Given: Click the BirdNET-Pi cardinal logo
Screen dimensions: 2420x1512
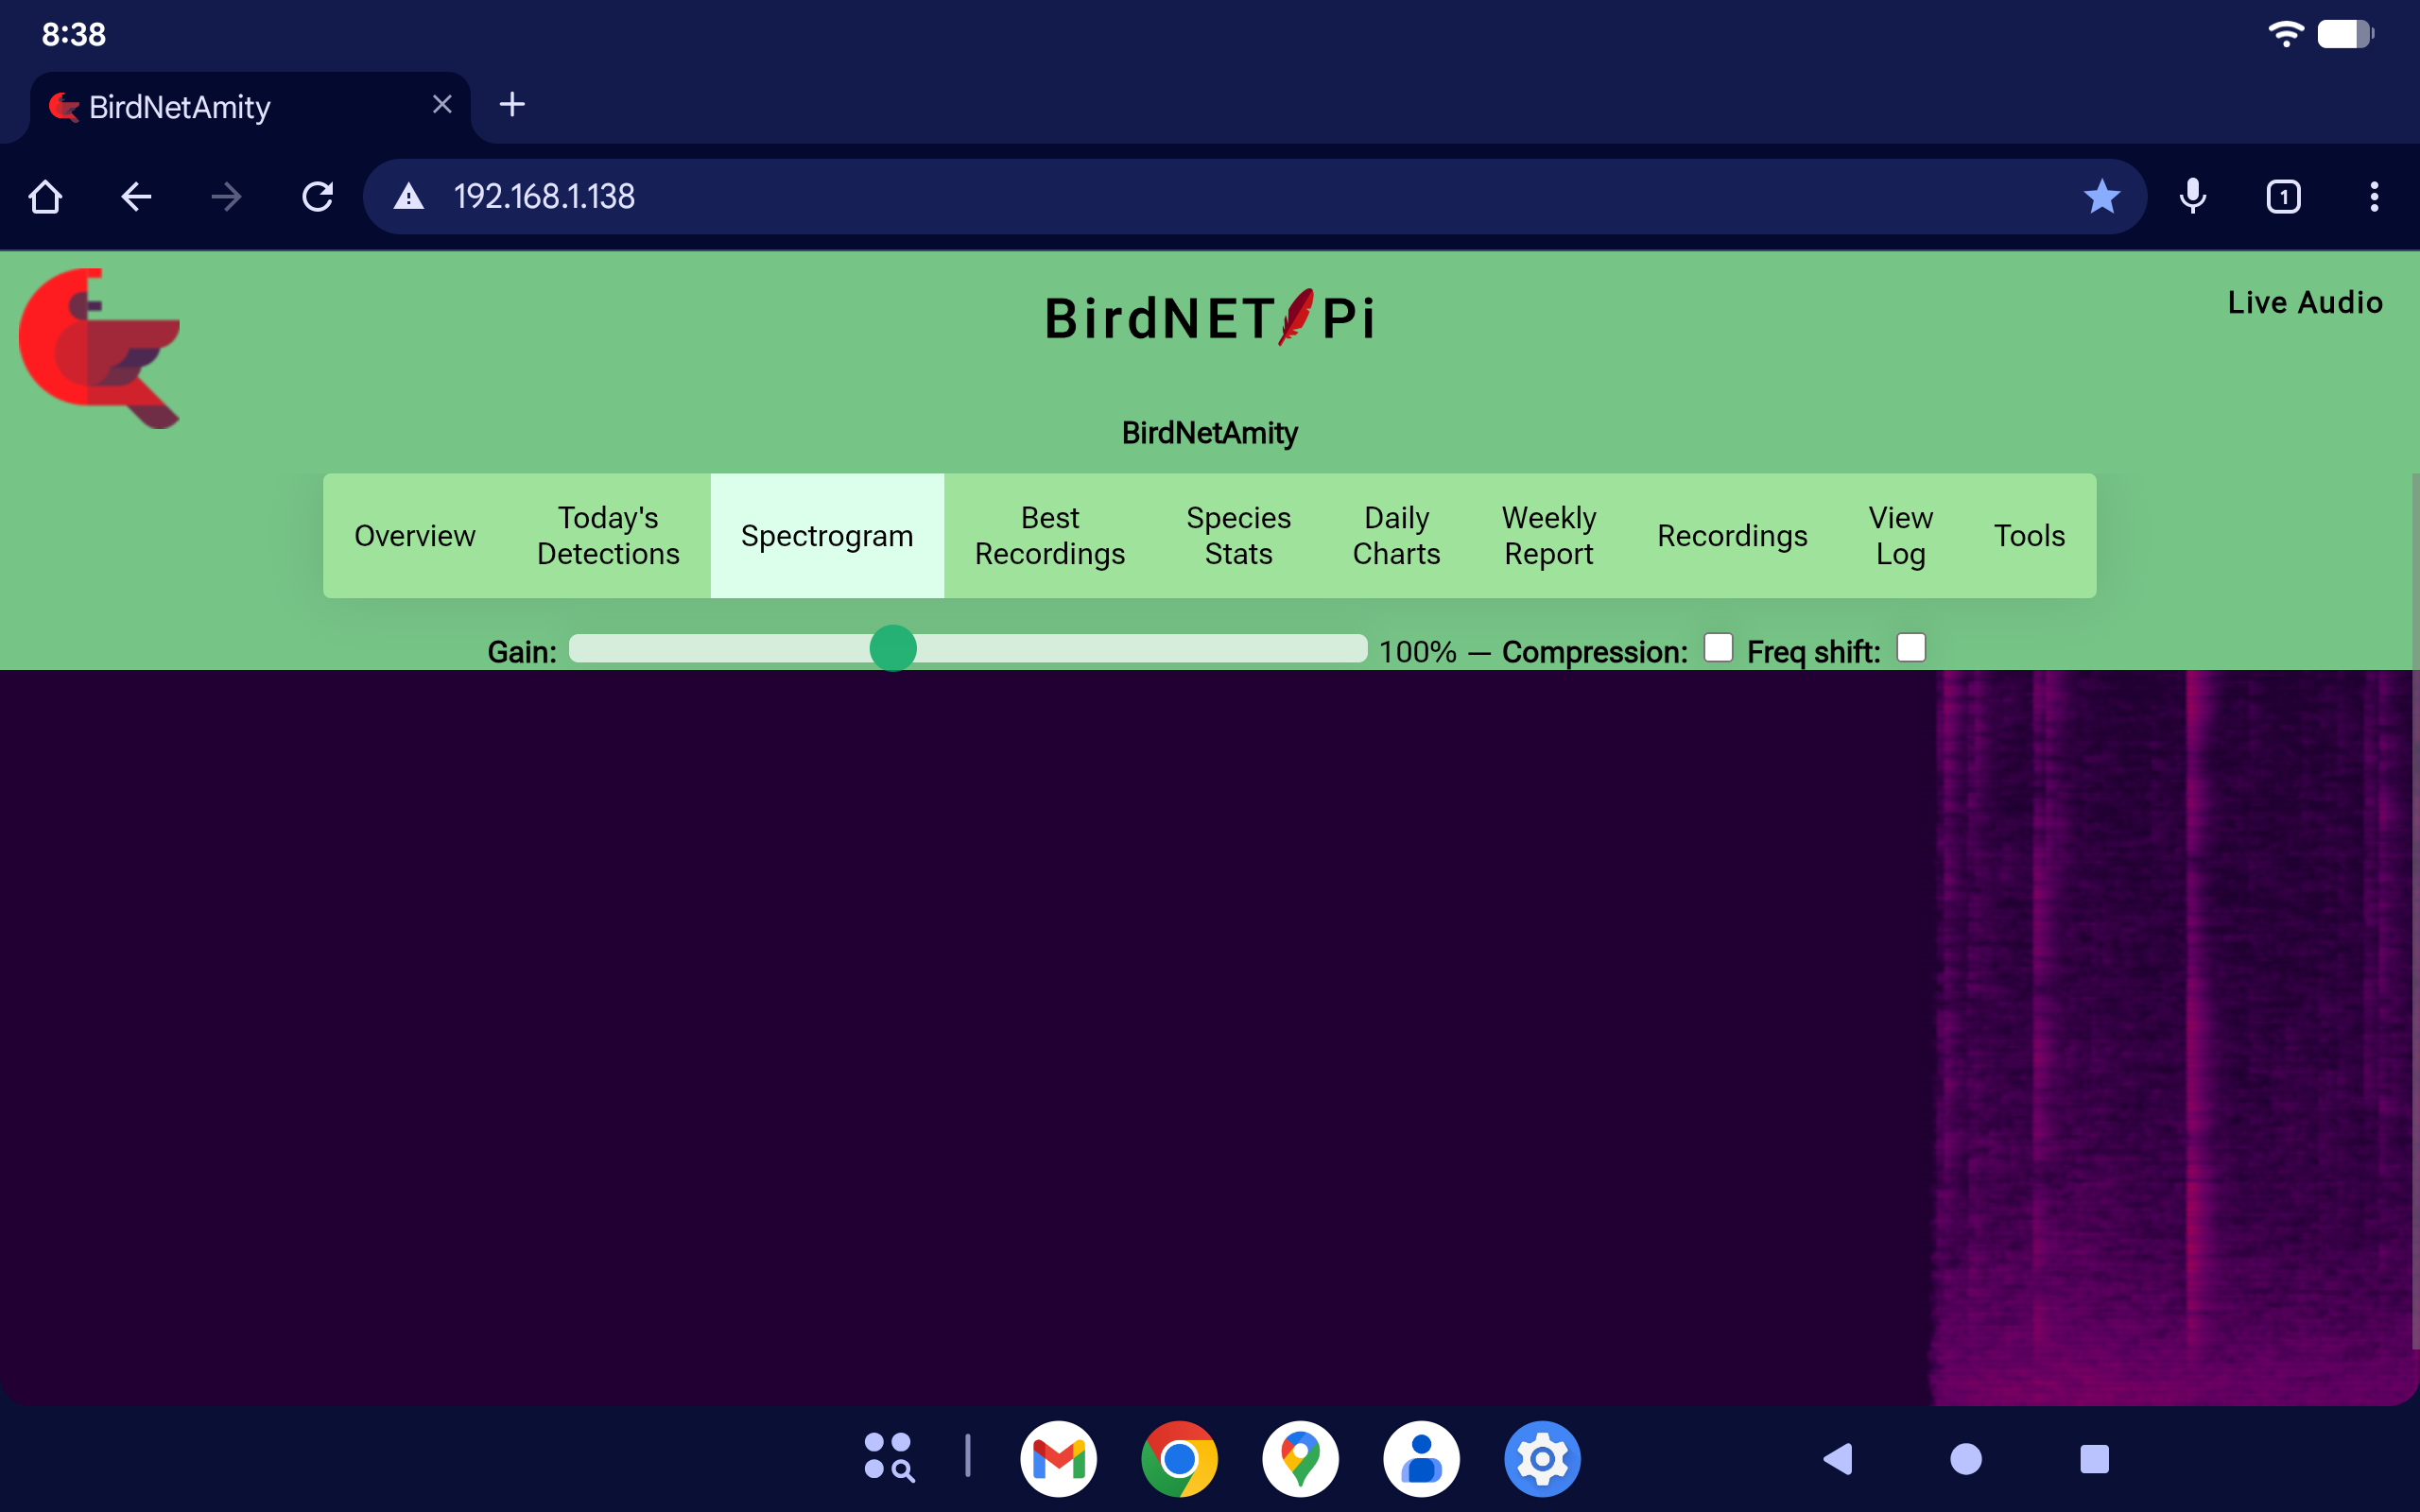Looking at the screenshot, I should click(100, 348).
